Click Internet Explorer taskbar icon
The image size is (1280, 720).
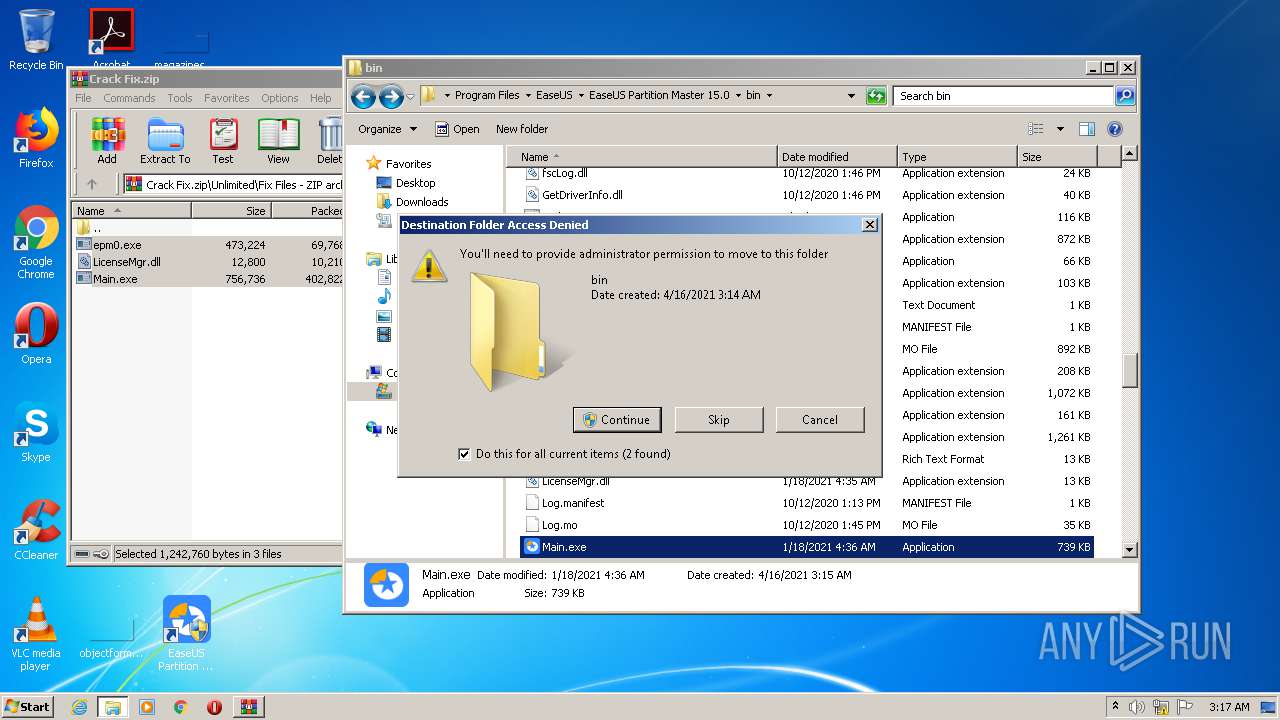coord(79,707)
